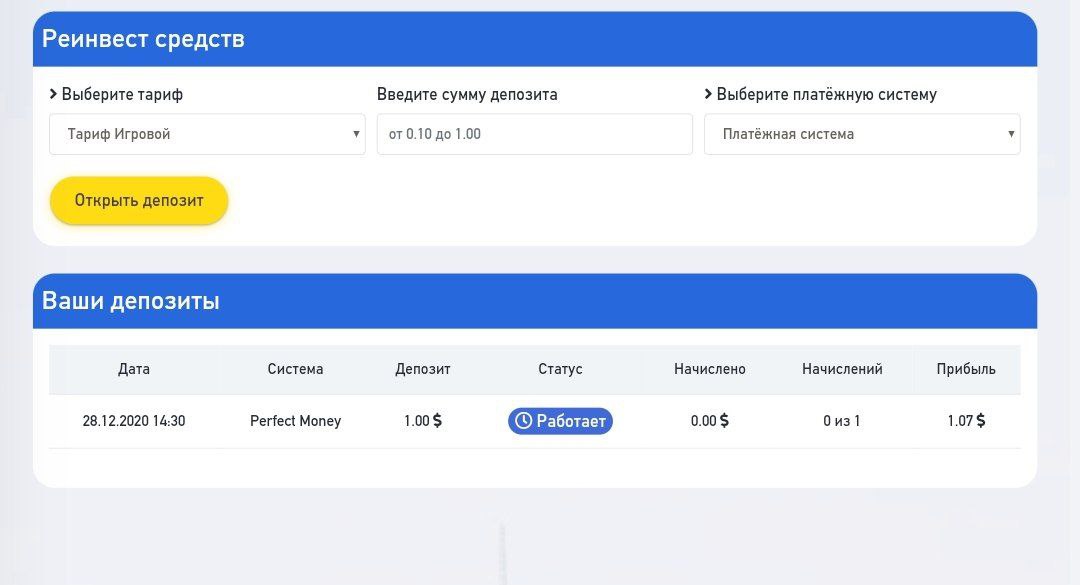Click the clock icon in Работает badge
Screen dimensions: 1080x585
click(x=523, y=420)
